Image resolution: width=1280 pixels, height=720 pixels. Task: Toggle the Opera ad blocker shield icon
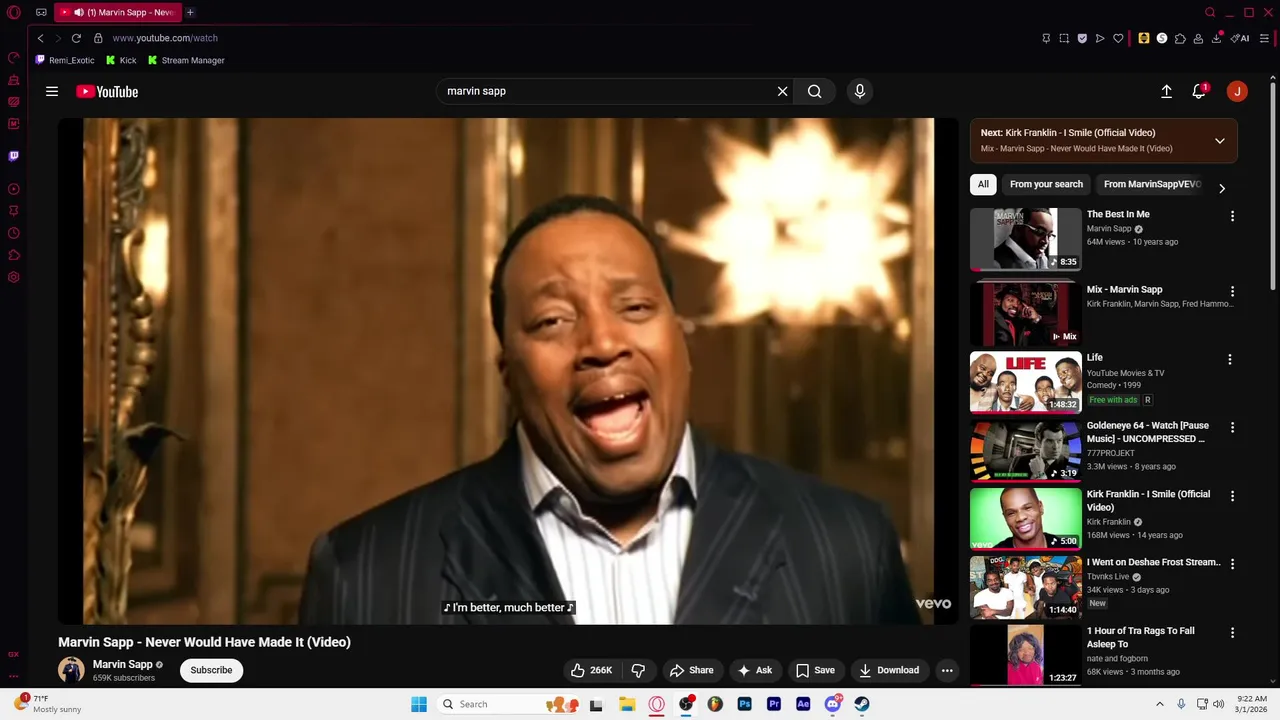click(x=1082, y=38)
